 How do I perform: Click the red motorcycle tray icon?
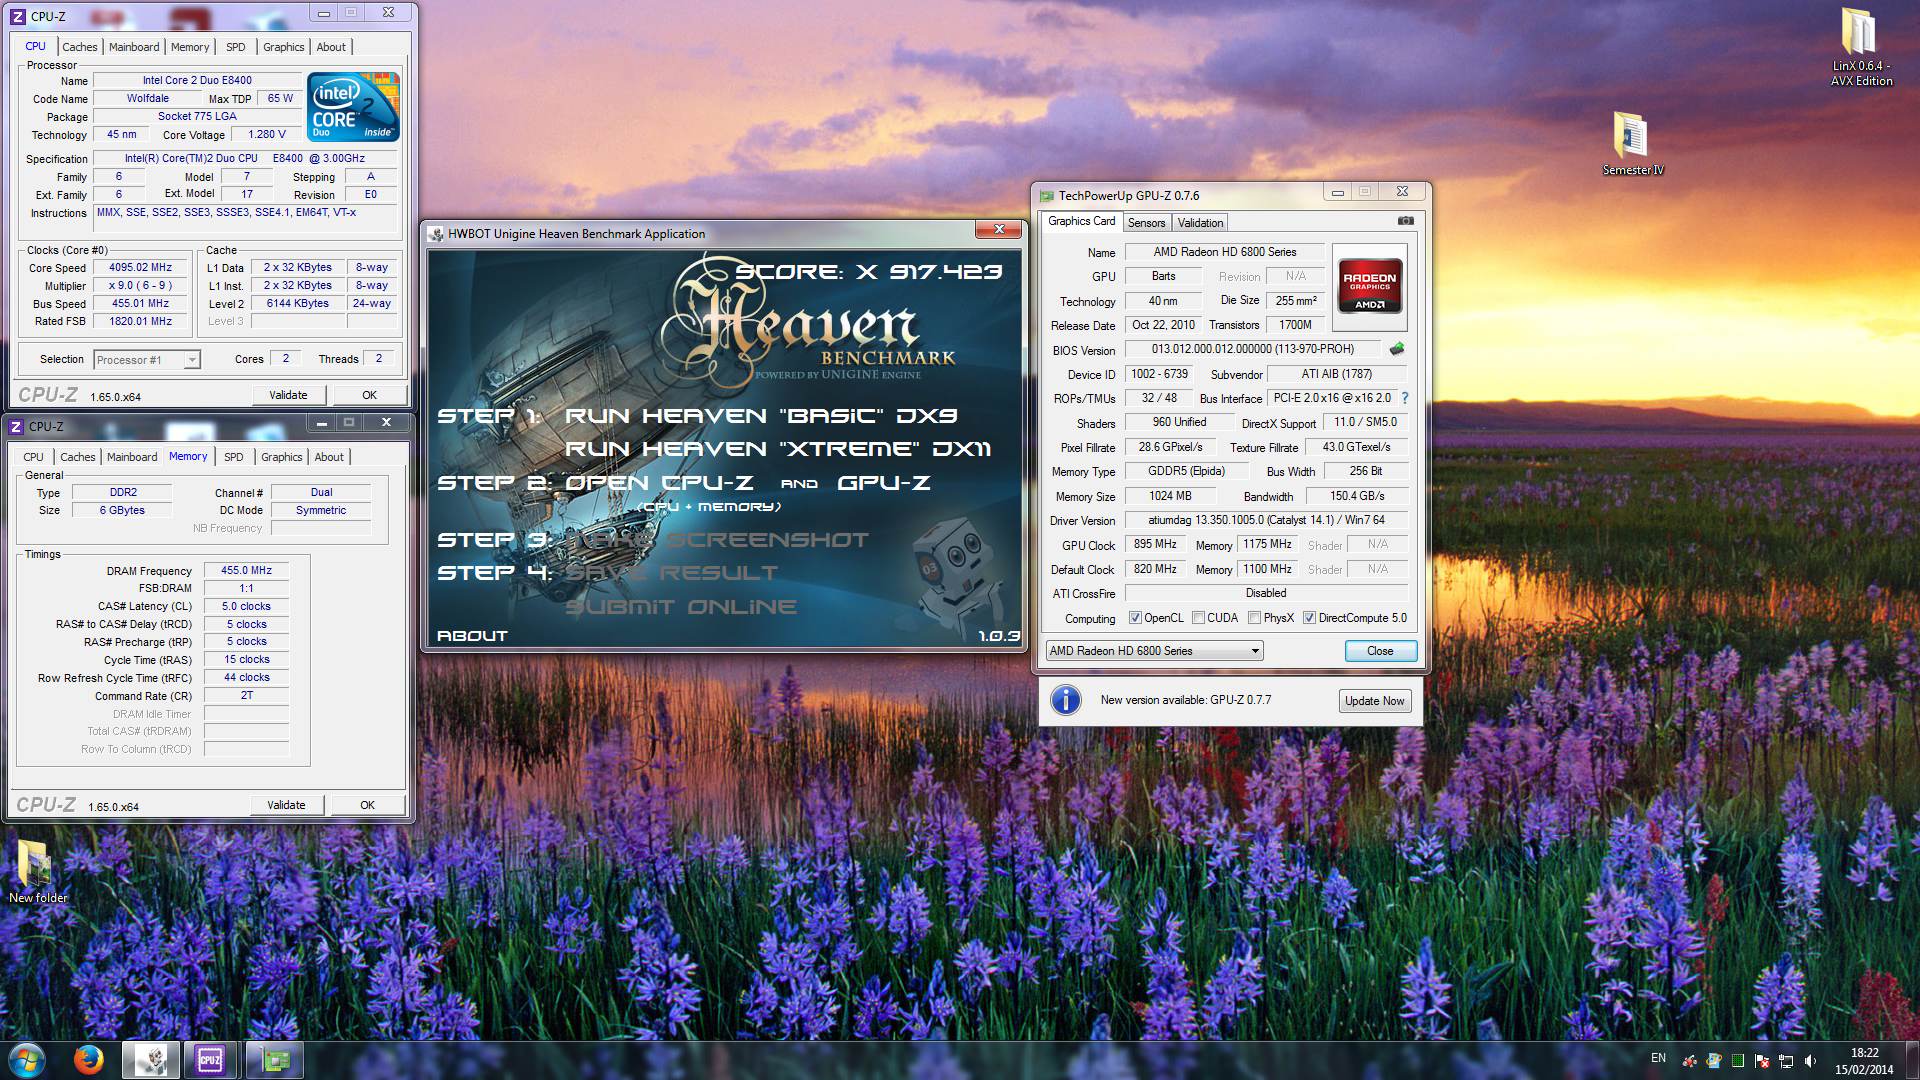coord(1690,1060)
